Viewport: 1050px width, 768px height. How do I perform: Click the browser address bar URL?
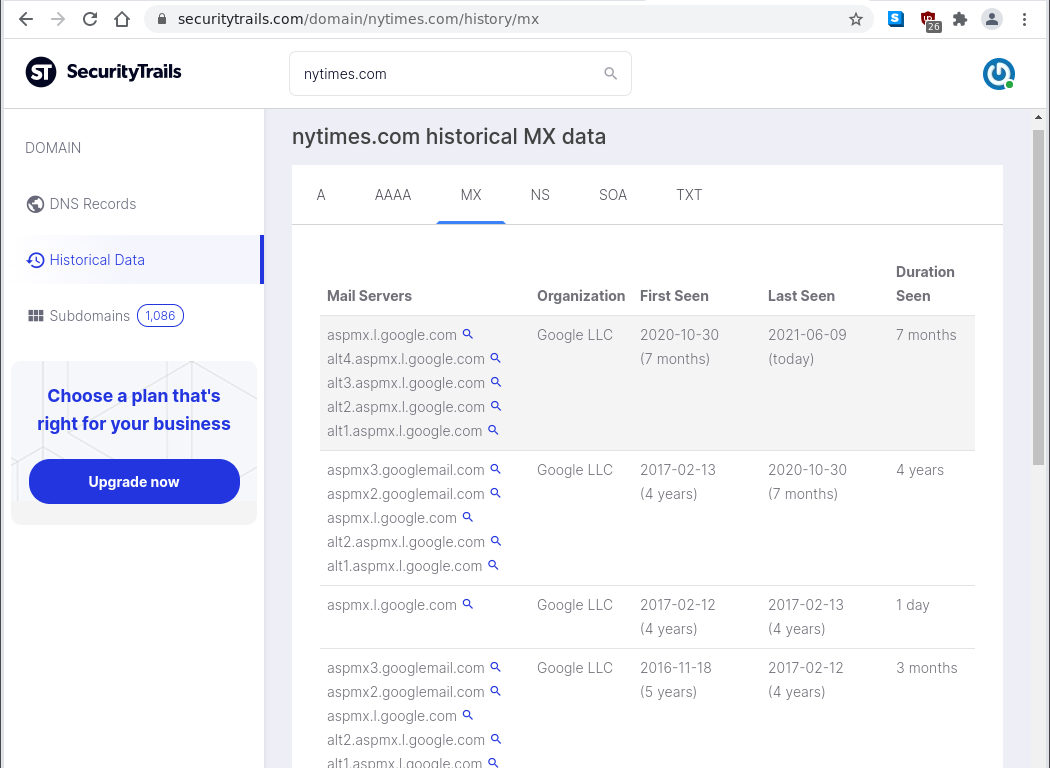tap(358, 19)
